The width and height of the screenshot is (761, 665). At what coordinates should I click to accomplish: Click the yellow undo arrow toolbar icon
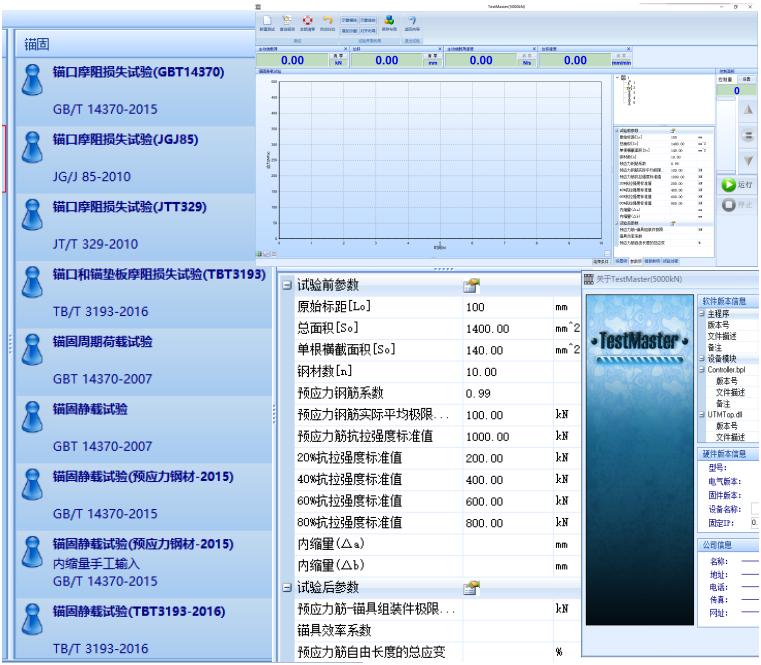click(328, 20)
